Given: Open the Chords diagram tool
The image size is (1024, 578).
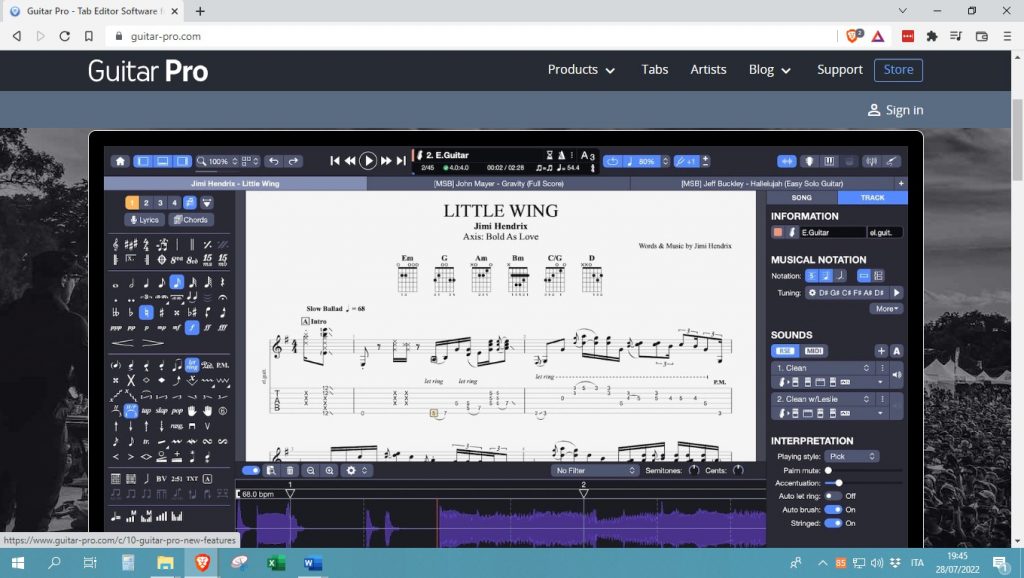Looking at the screenshot, I should pyautogui.click(x=190, y=220).
